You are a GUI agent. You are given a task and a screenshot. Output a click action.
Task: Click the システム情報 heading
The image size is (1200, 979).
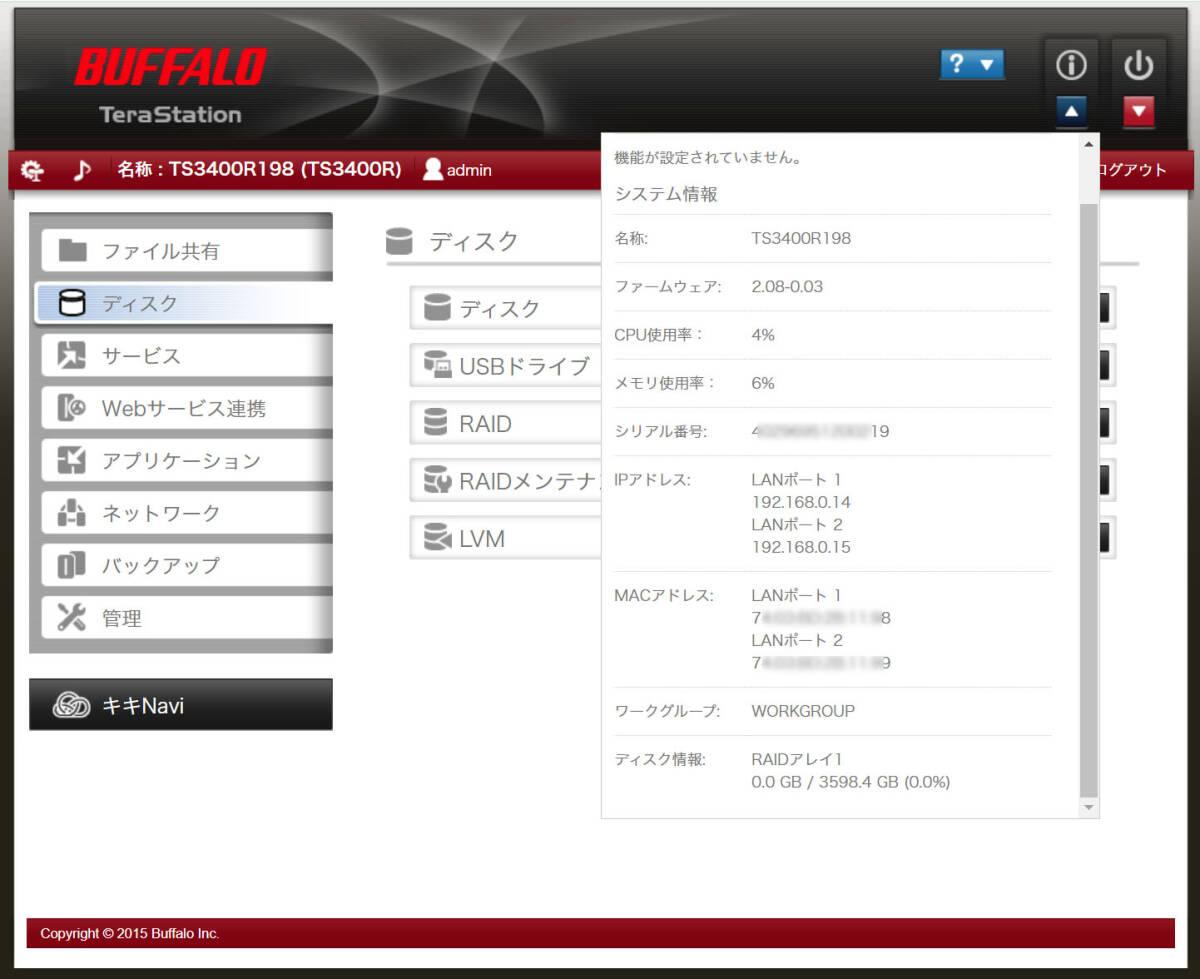(666, 195)
